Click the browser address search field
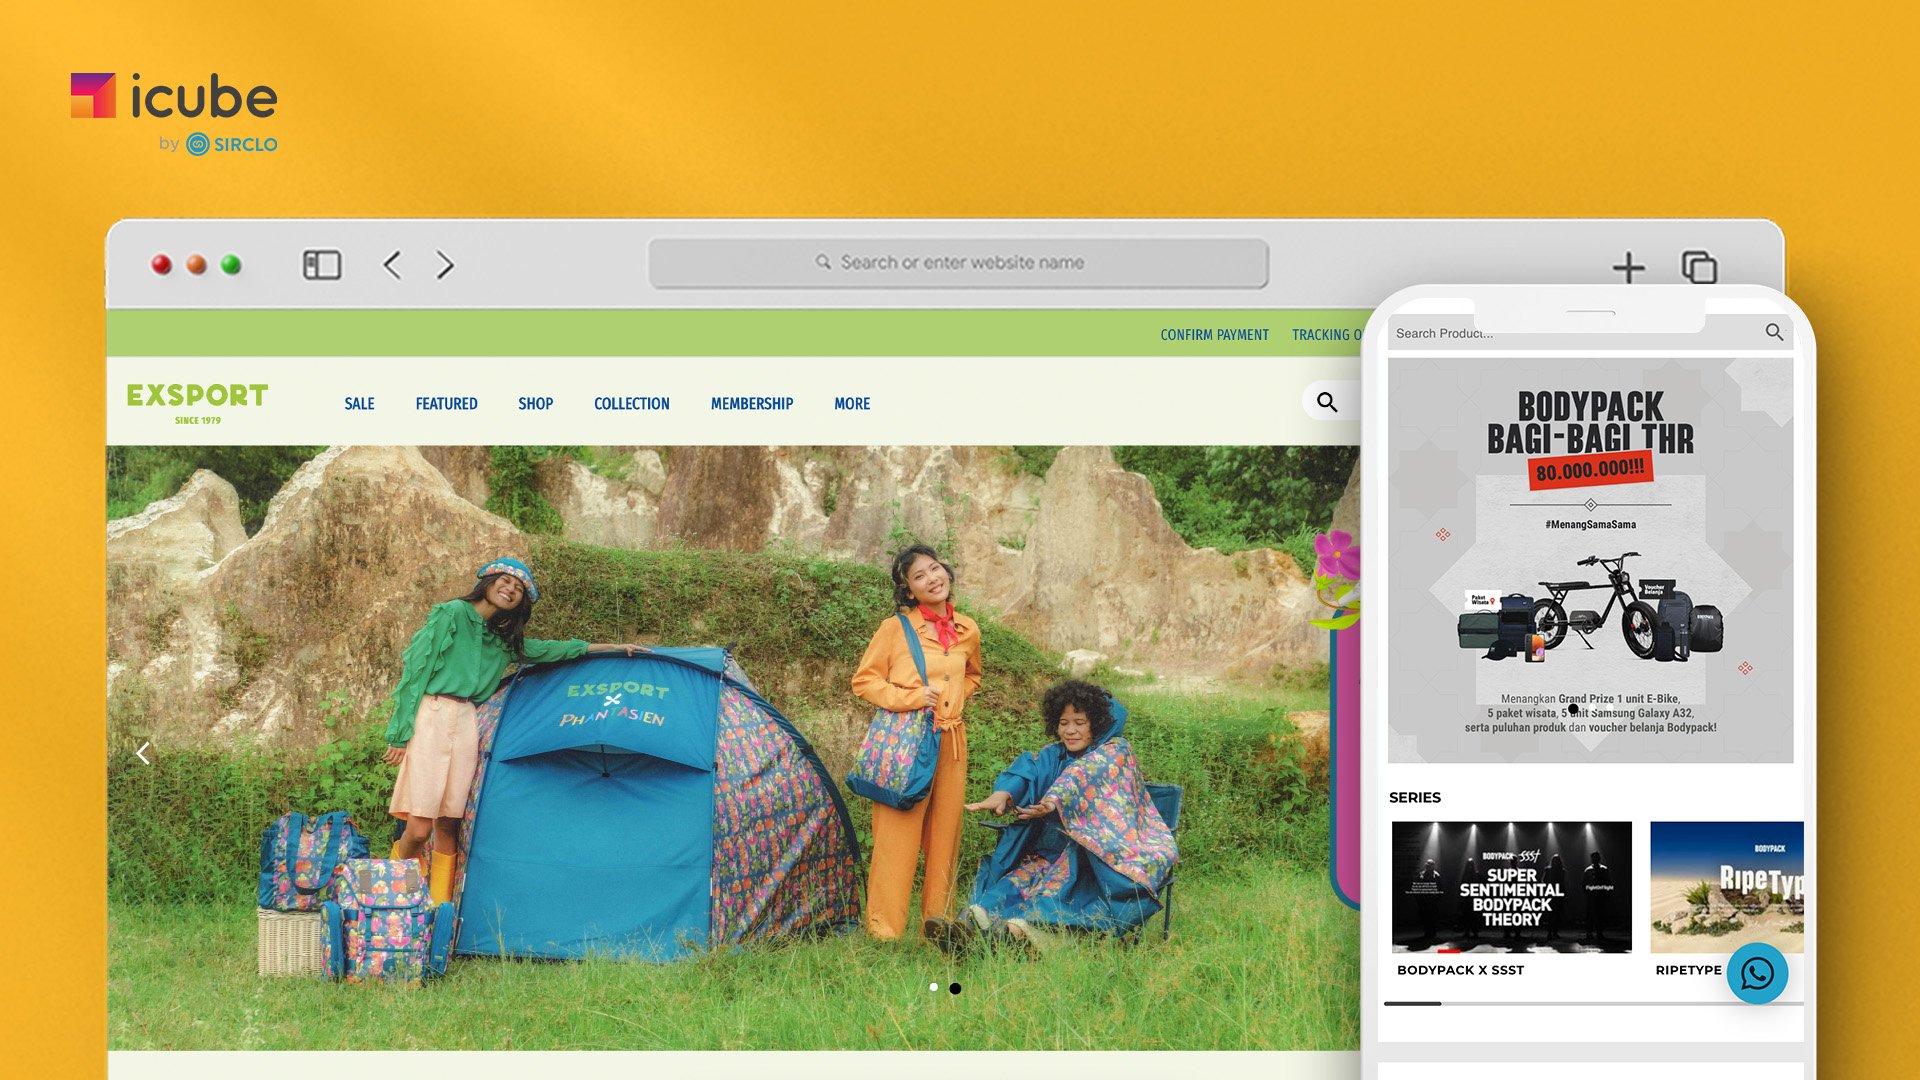The height and width of the screenshot is (1080, 1920). pos(958,263)
